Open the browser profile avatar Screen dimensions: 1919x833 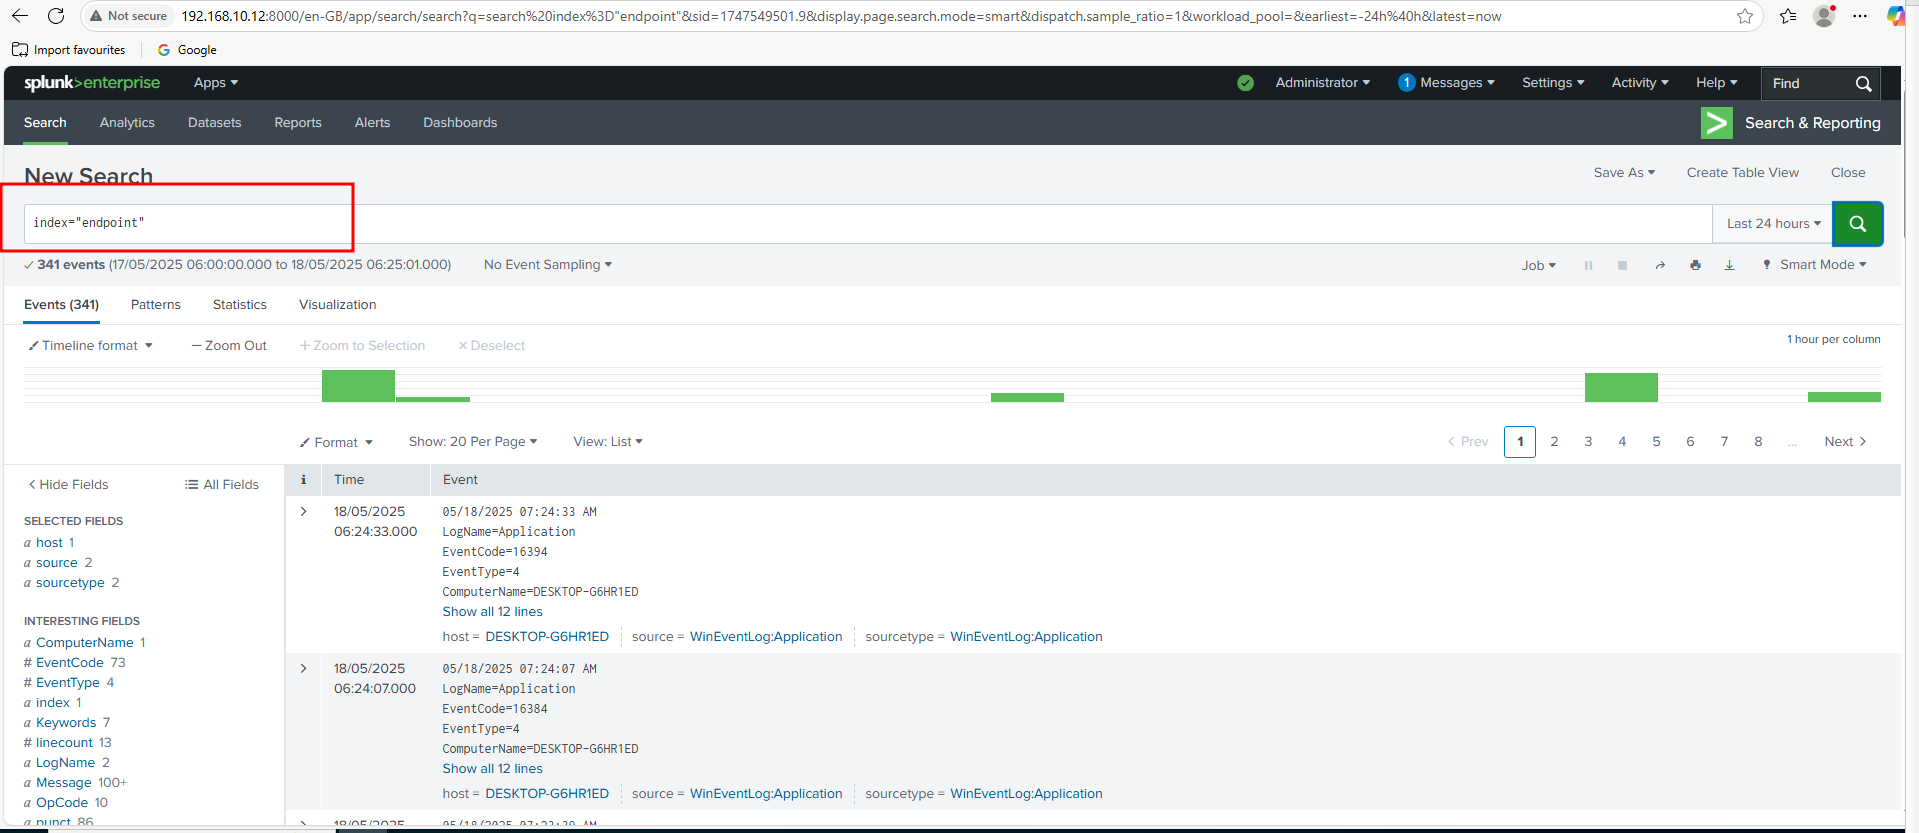tap(1824, 16)
